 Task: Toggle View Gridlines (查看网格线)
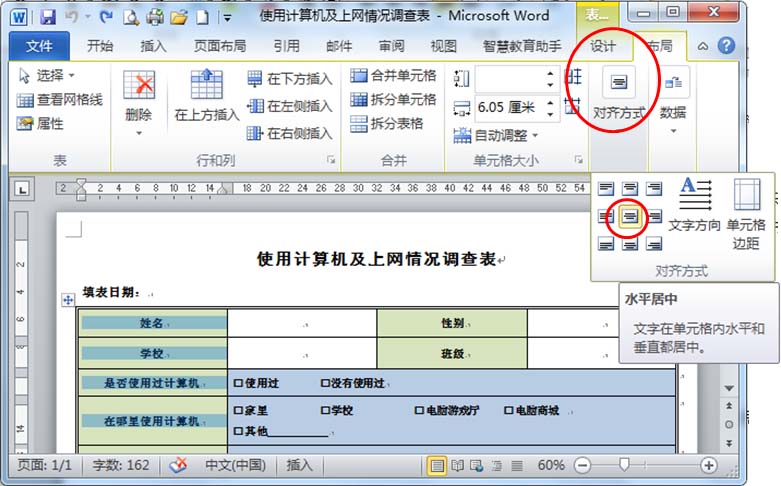[x=60, y=100]
